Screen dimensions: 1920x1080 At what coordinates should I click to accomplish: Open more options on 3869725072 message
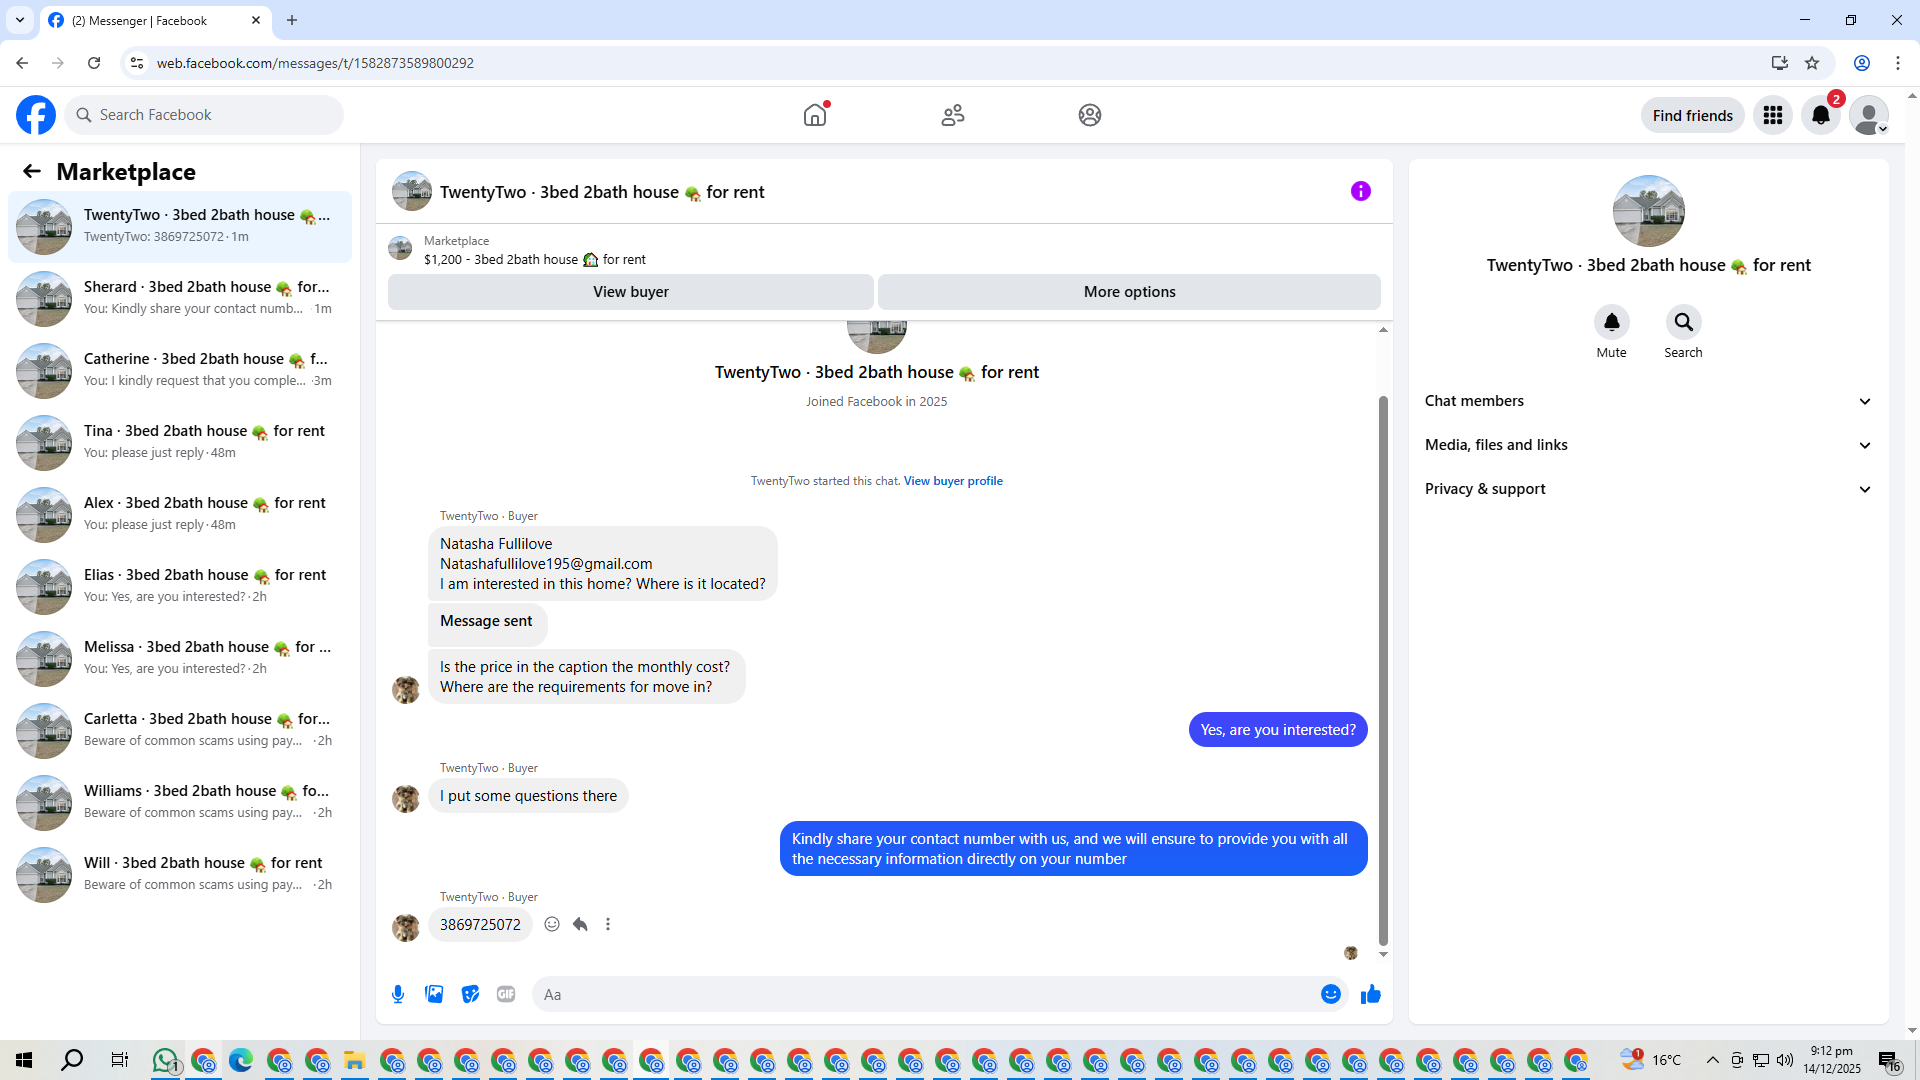pyautogui.click(x=608, y=924)
